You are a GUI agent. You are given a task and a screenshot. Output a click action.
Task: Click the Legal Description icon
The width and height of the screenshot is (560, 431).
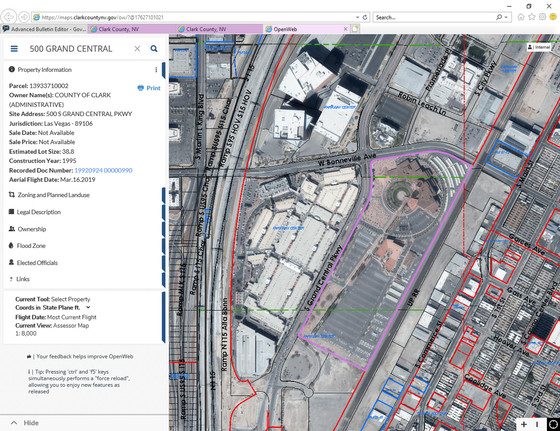(x=11, y=212)
